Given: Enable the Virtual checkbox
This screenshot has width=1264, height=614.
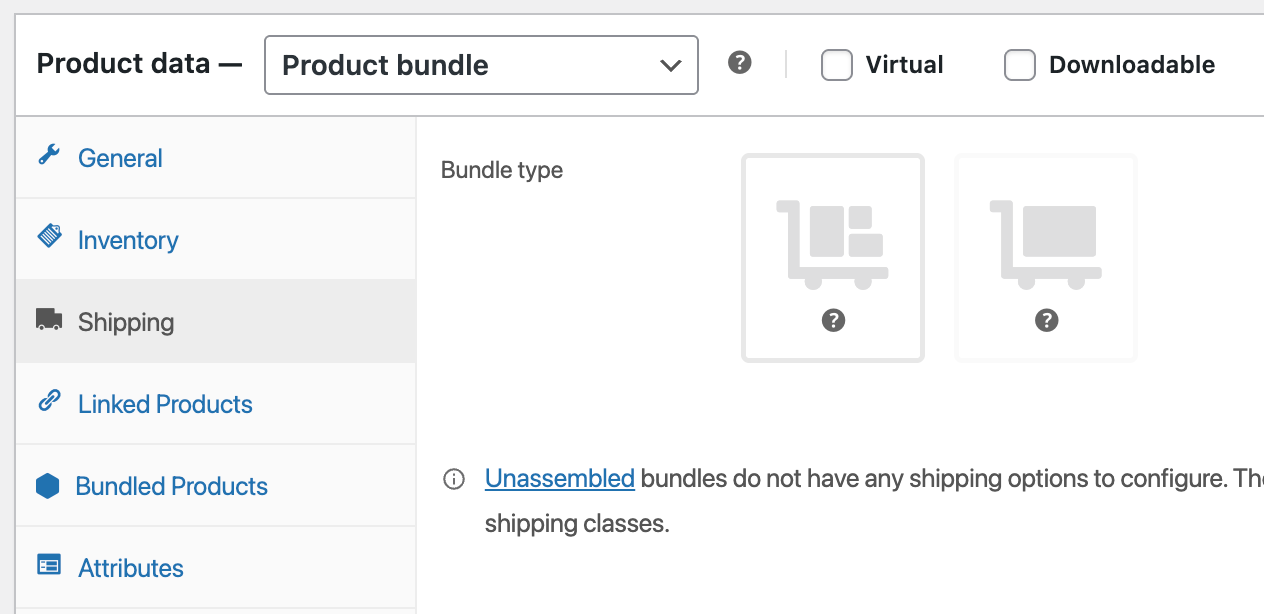Looking at the screenshot, I should coord(836,65).
